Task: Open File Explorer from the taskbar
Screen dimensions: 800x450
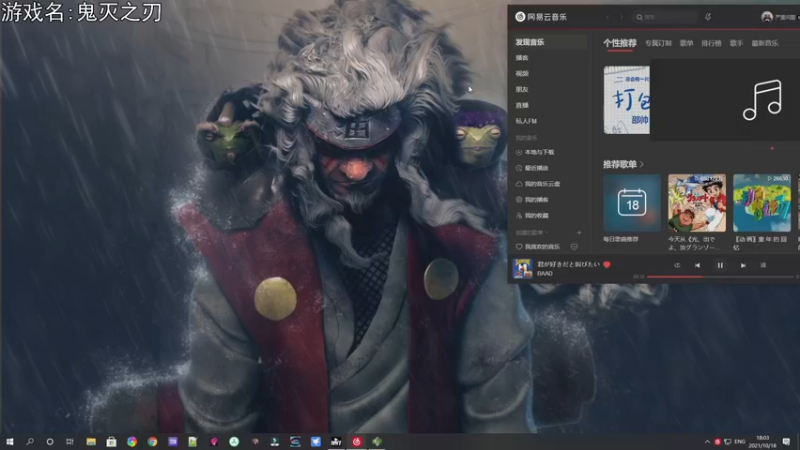Action: click(x=91, y=441)
